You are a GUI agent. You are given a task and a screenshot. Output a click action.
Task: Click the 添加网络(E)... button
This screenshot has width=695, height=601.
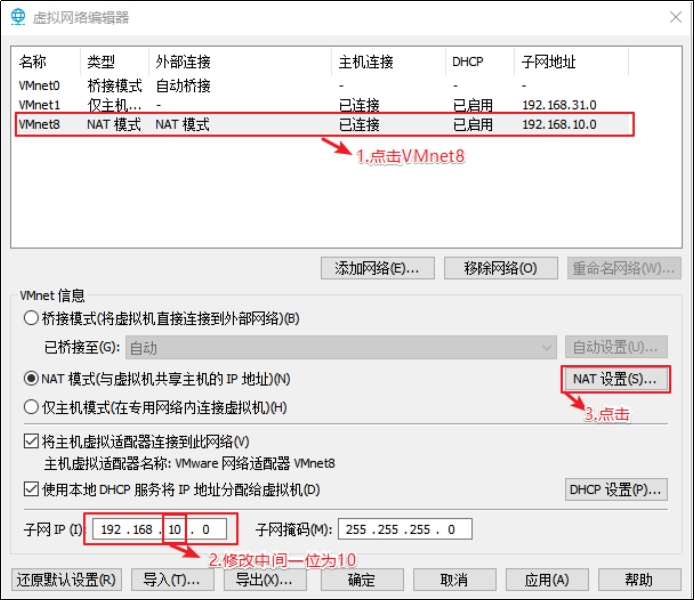[378, 268]
